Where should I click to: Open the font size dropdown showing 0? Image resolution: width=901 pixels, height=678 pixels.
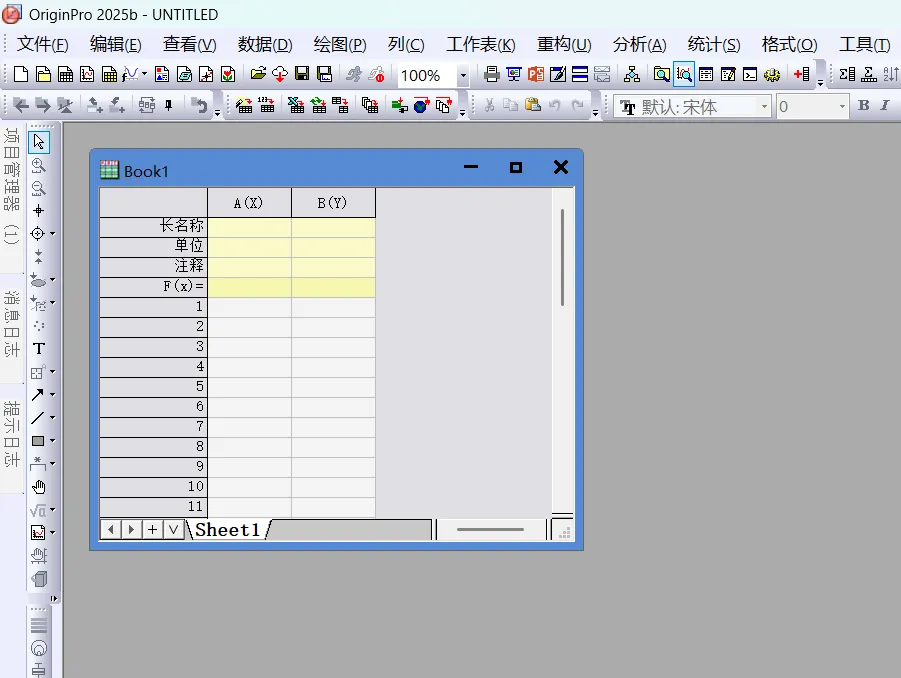842,106
